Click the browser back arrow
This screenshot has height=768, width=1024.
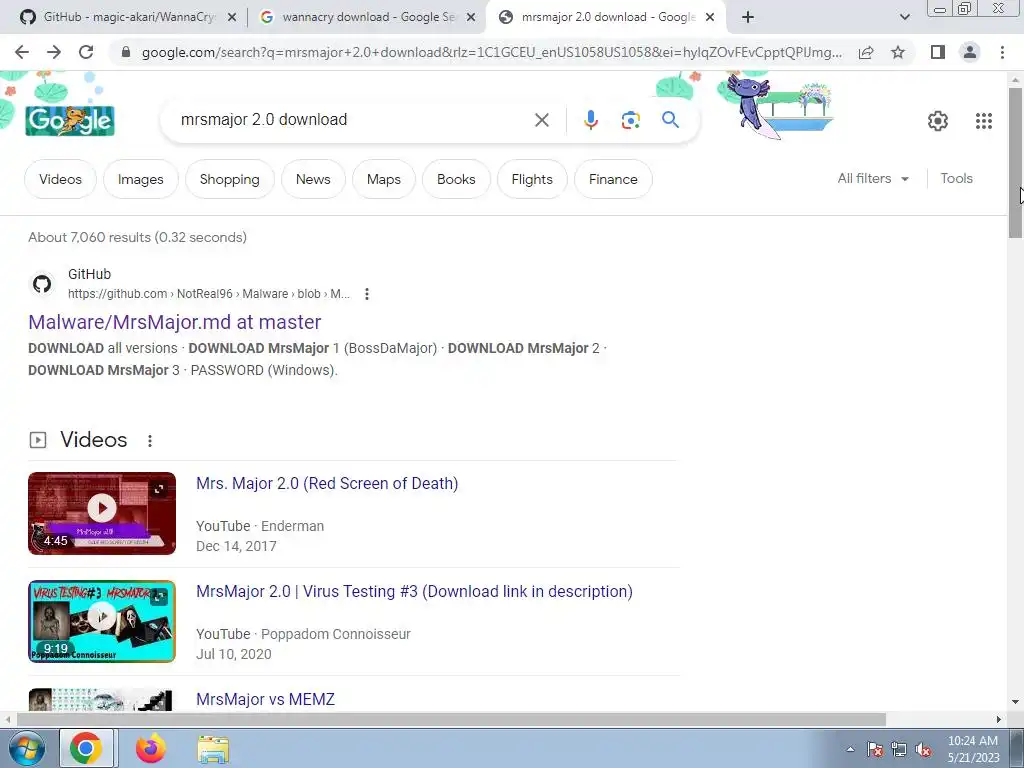[x=22, y=52]
